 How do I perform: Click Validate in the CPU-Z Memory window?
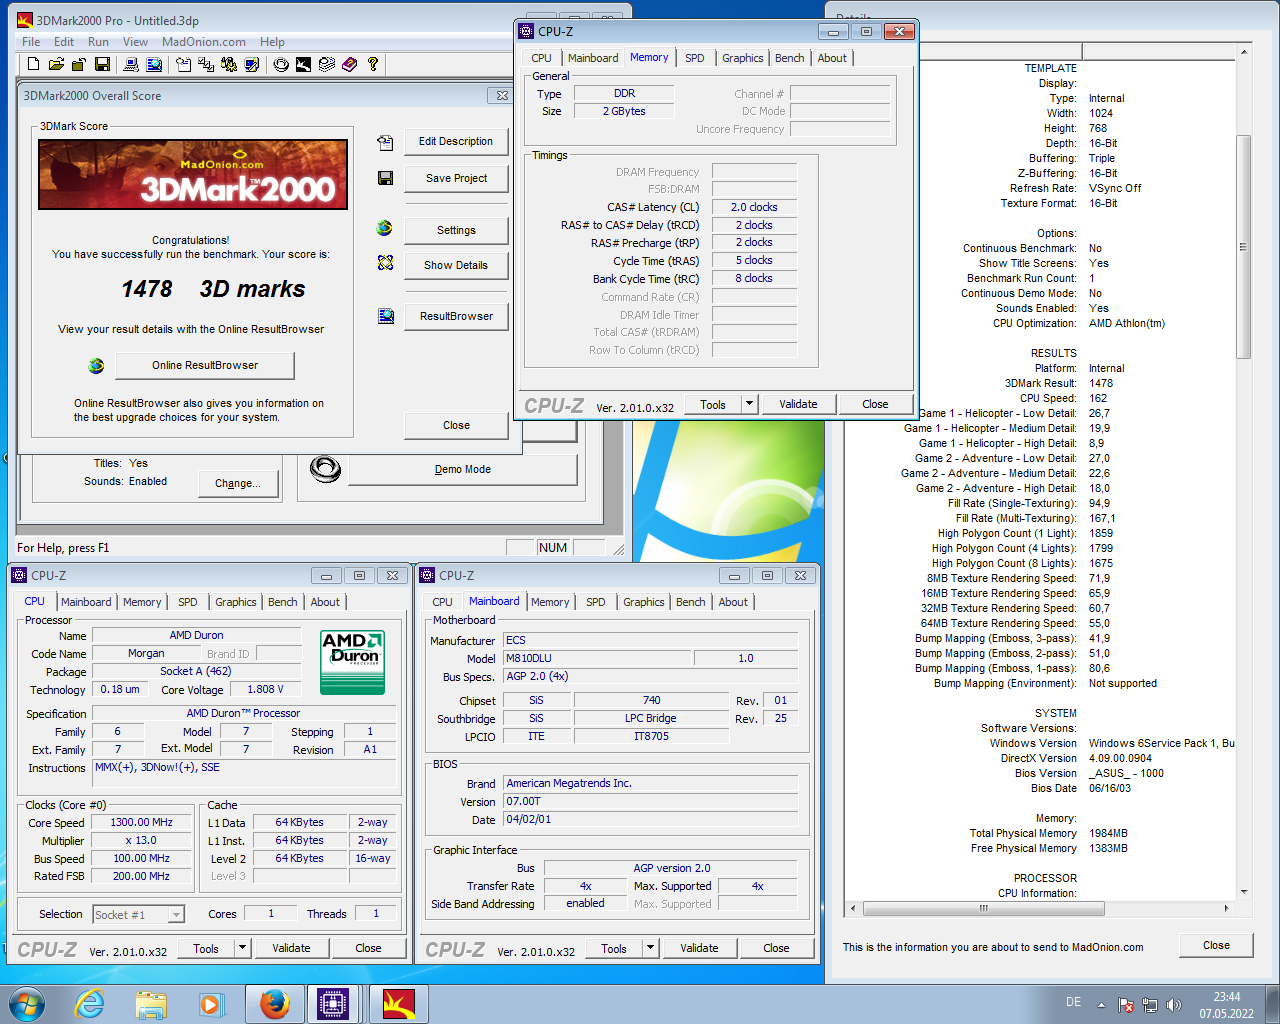click(798, 404)
